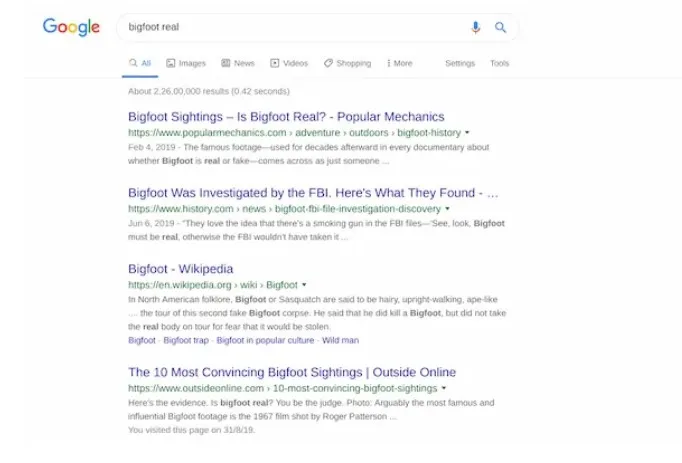Click the Google logo

coord(71,27)
